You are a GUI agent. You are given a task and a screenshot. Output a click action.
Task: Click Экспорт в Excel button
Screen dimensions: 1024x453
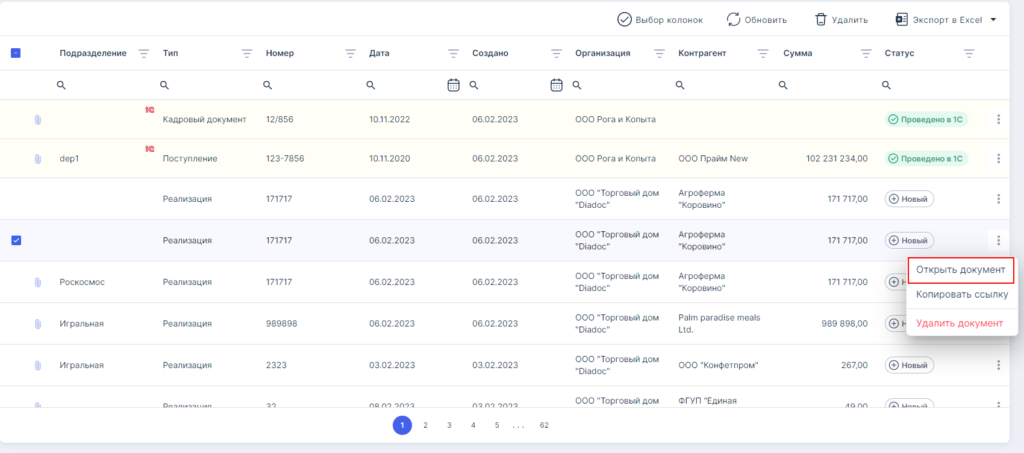click(938, 20)
